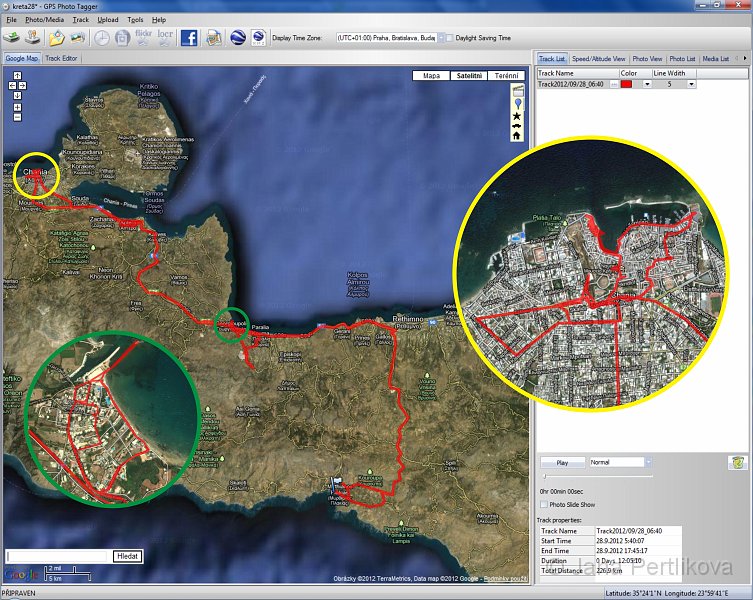The image size is (753, 600).
Task: Click the GPS device import toolbar icon
Action: point(12,37)
